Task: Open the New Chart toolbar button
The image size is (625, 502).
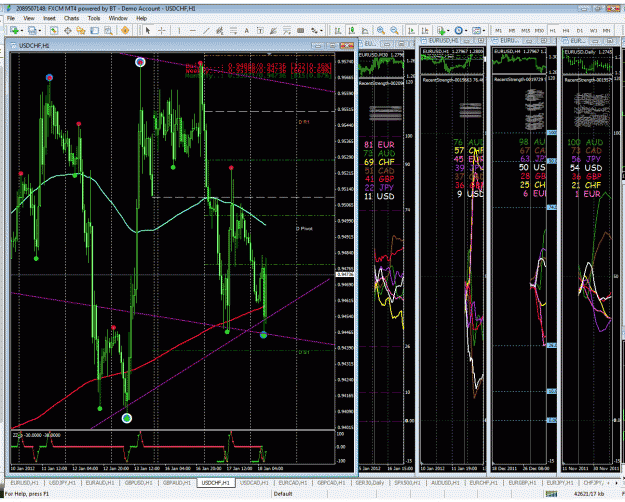Action: coord(14,30)
